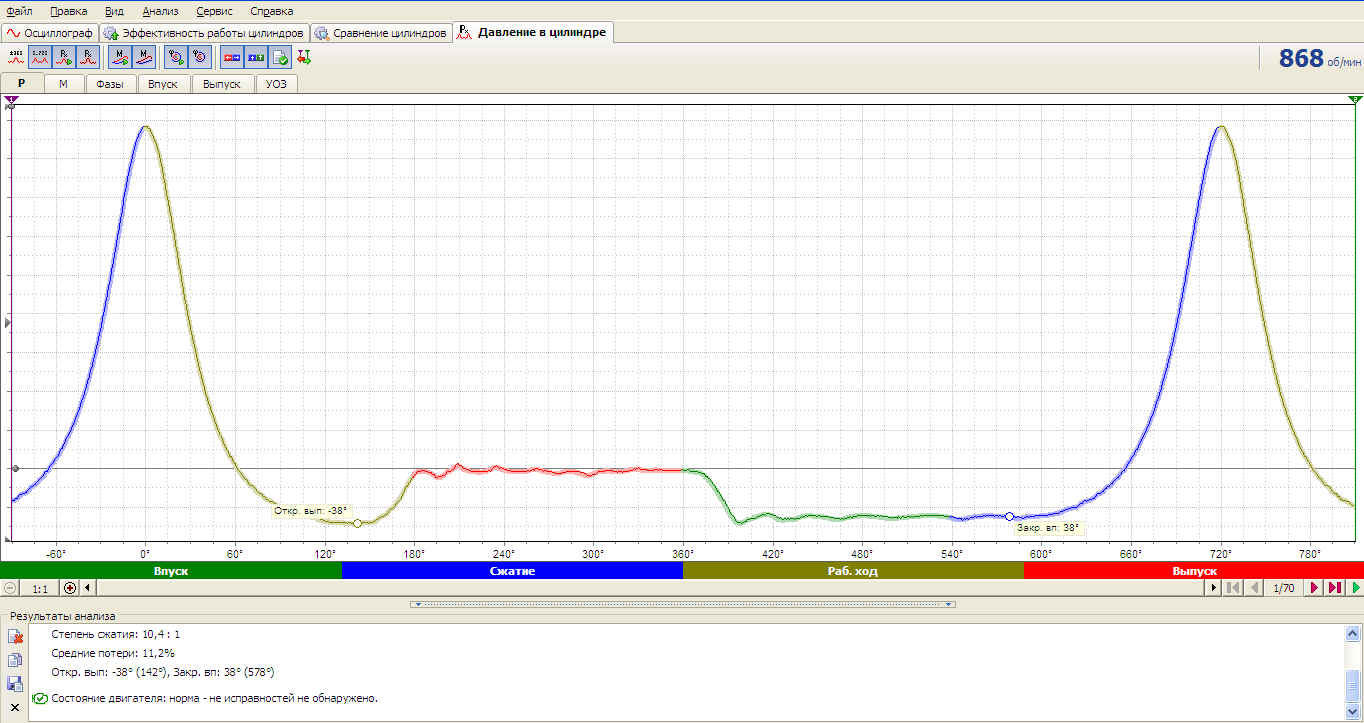Viewport: 1364px width, 723px height.
Task: Open the УОЗ sub-tab
Action: pyautogui.click(x=276, y=84)
